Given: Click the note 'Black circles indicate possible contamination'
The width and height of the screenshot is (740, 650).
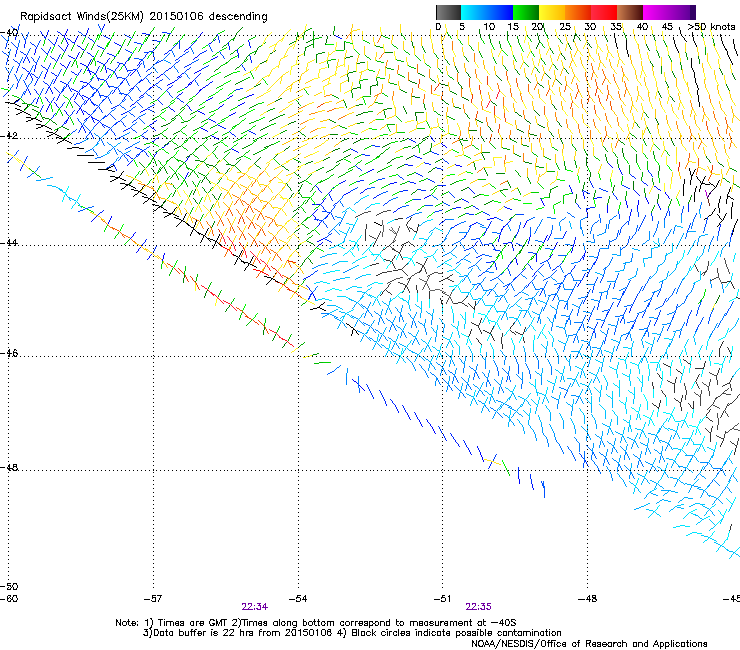Looking at the screenshot, I should tap(456, 633).
